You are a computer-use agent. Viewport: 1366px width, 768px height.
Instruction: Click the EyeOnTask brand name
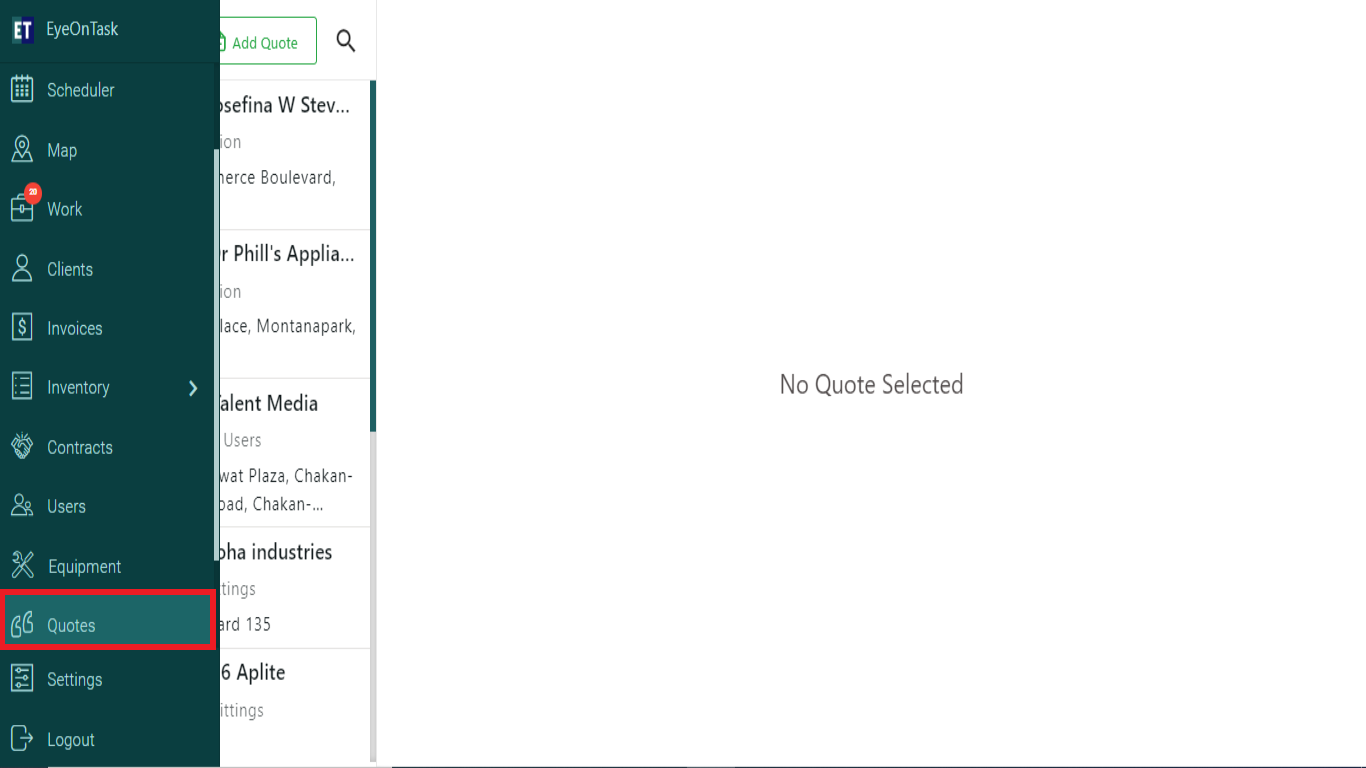pos(82,29)
